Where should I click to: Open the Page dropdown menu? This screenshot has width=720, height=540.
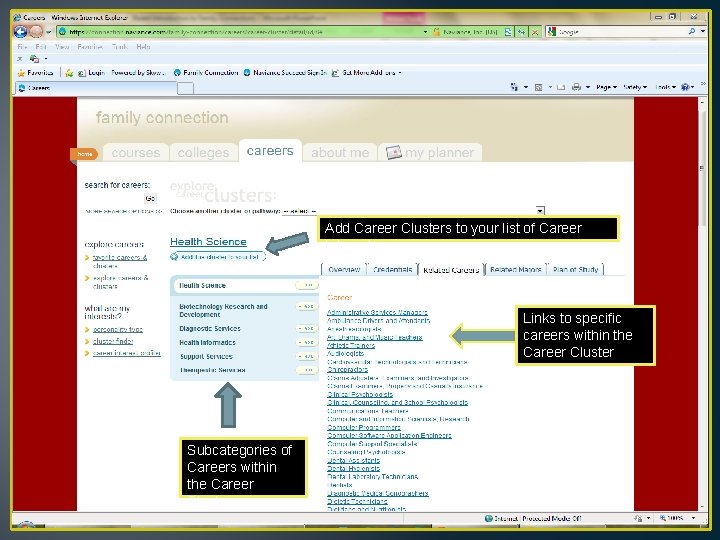[606, 87]
